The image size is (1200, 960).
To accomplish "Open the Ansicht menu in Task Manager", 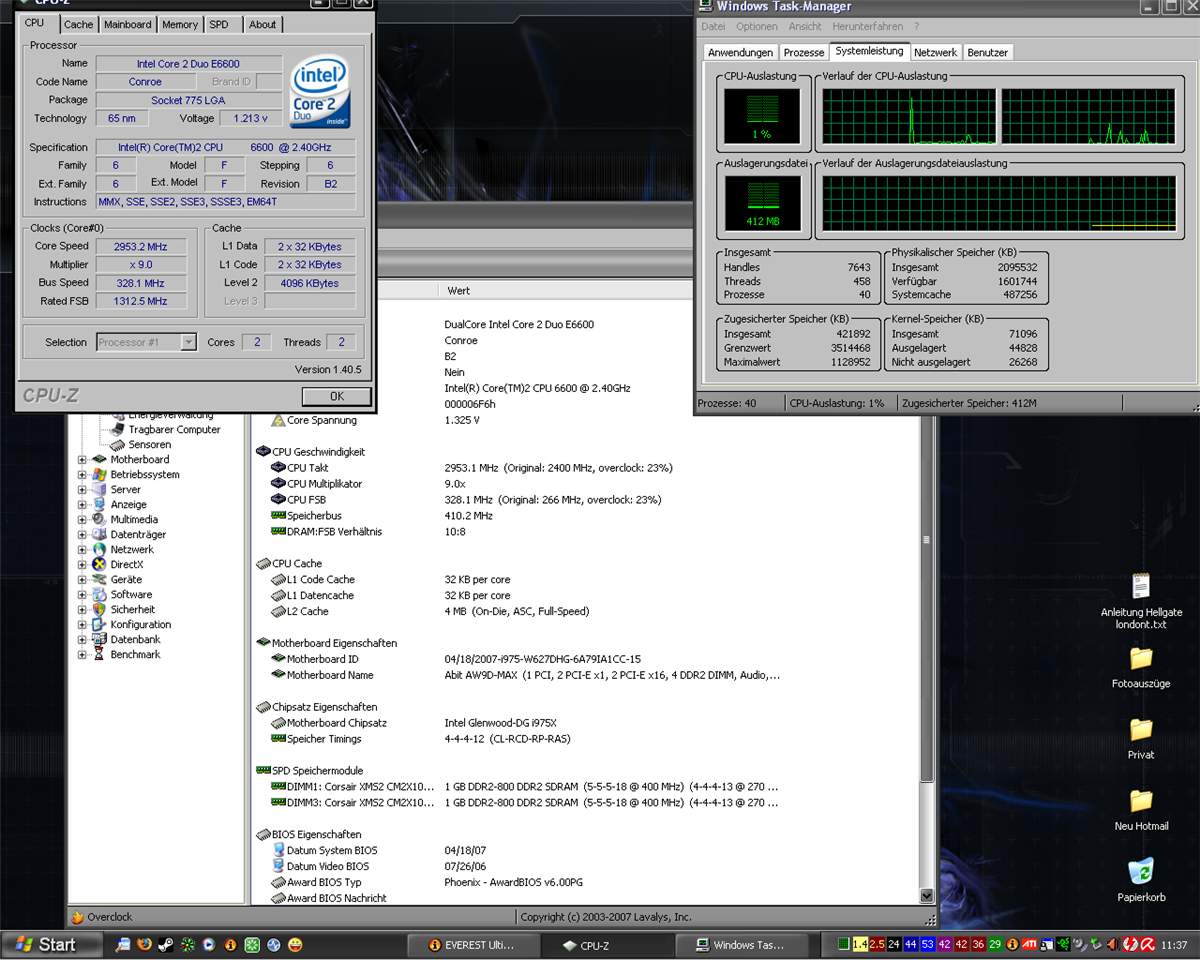I will pos(805,26).
